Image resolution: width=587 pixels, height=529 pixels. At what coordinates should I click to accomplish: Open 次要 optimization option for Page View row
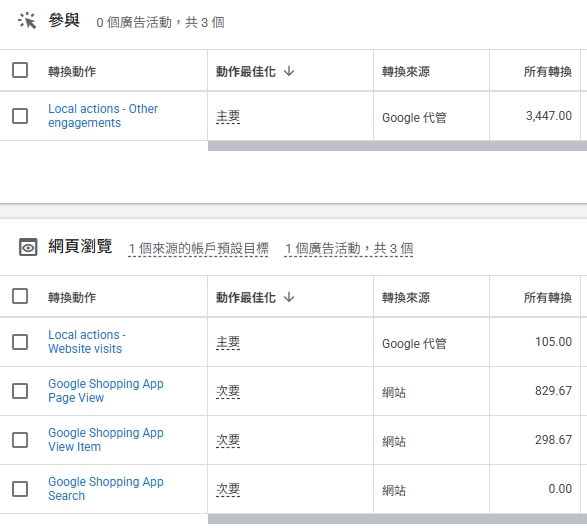(228, 392)
